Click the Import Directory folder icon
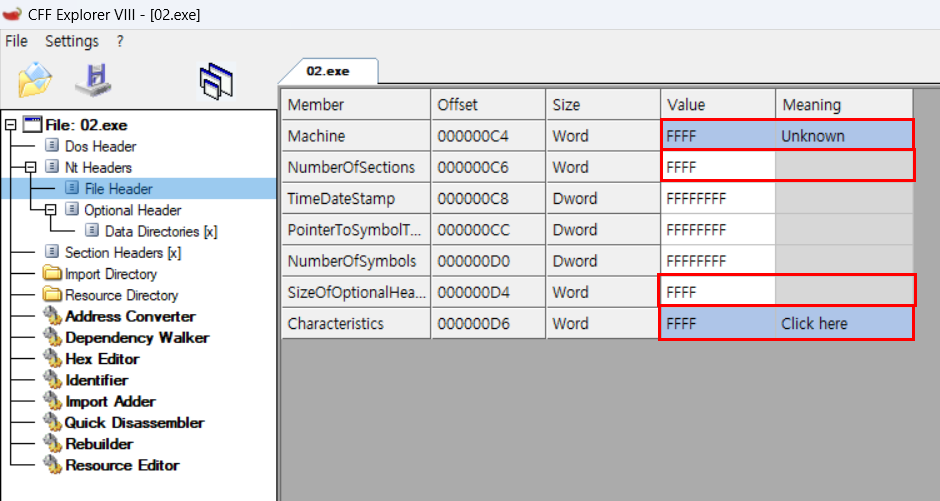Screen dimensions: 940x501 (53, 273)
